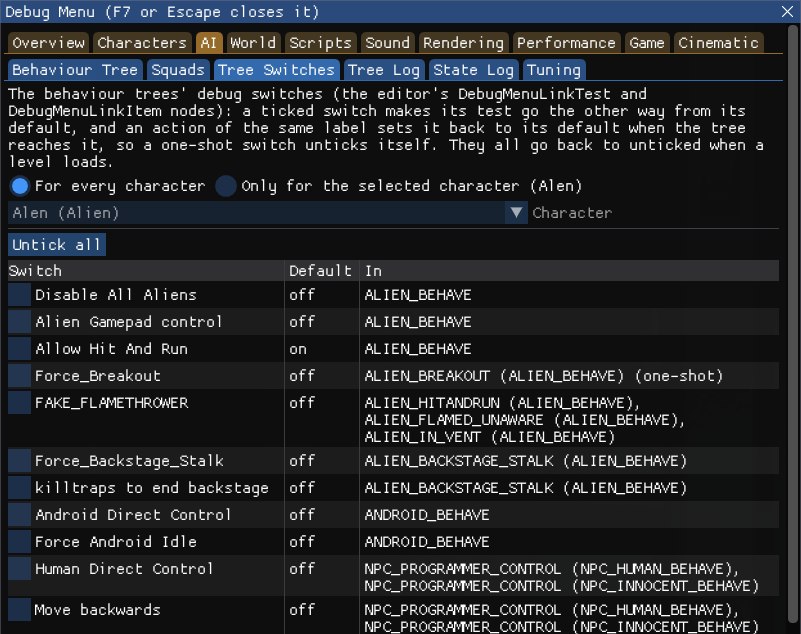
Task: Click 'Disable All Aliens' label
Action: coord(116,295)
